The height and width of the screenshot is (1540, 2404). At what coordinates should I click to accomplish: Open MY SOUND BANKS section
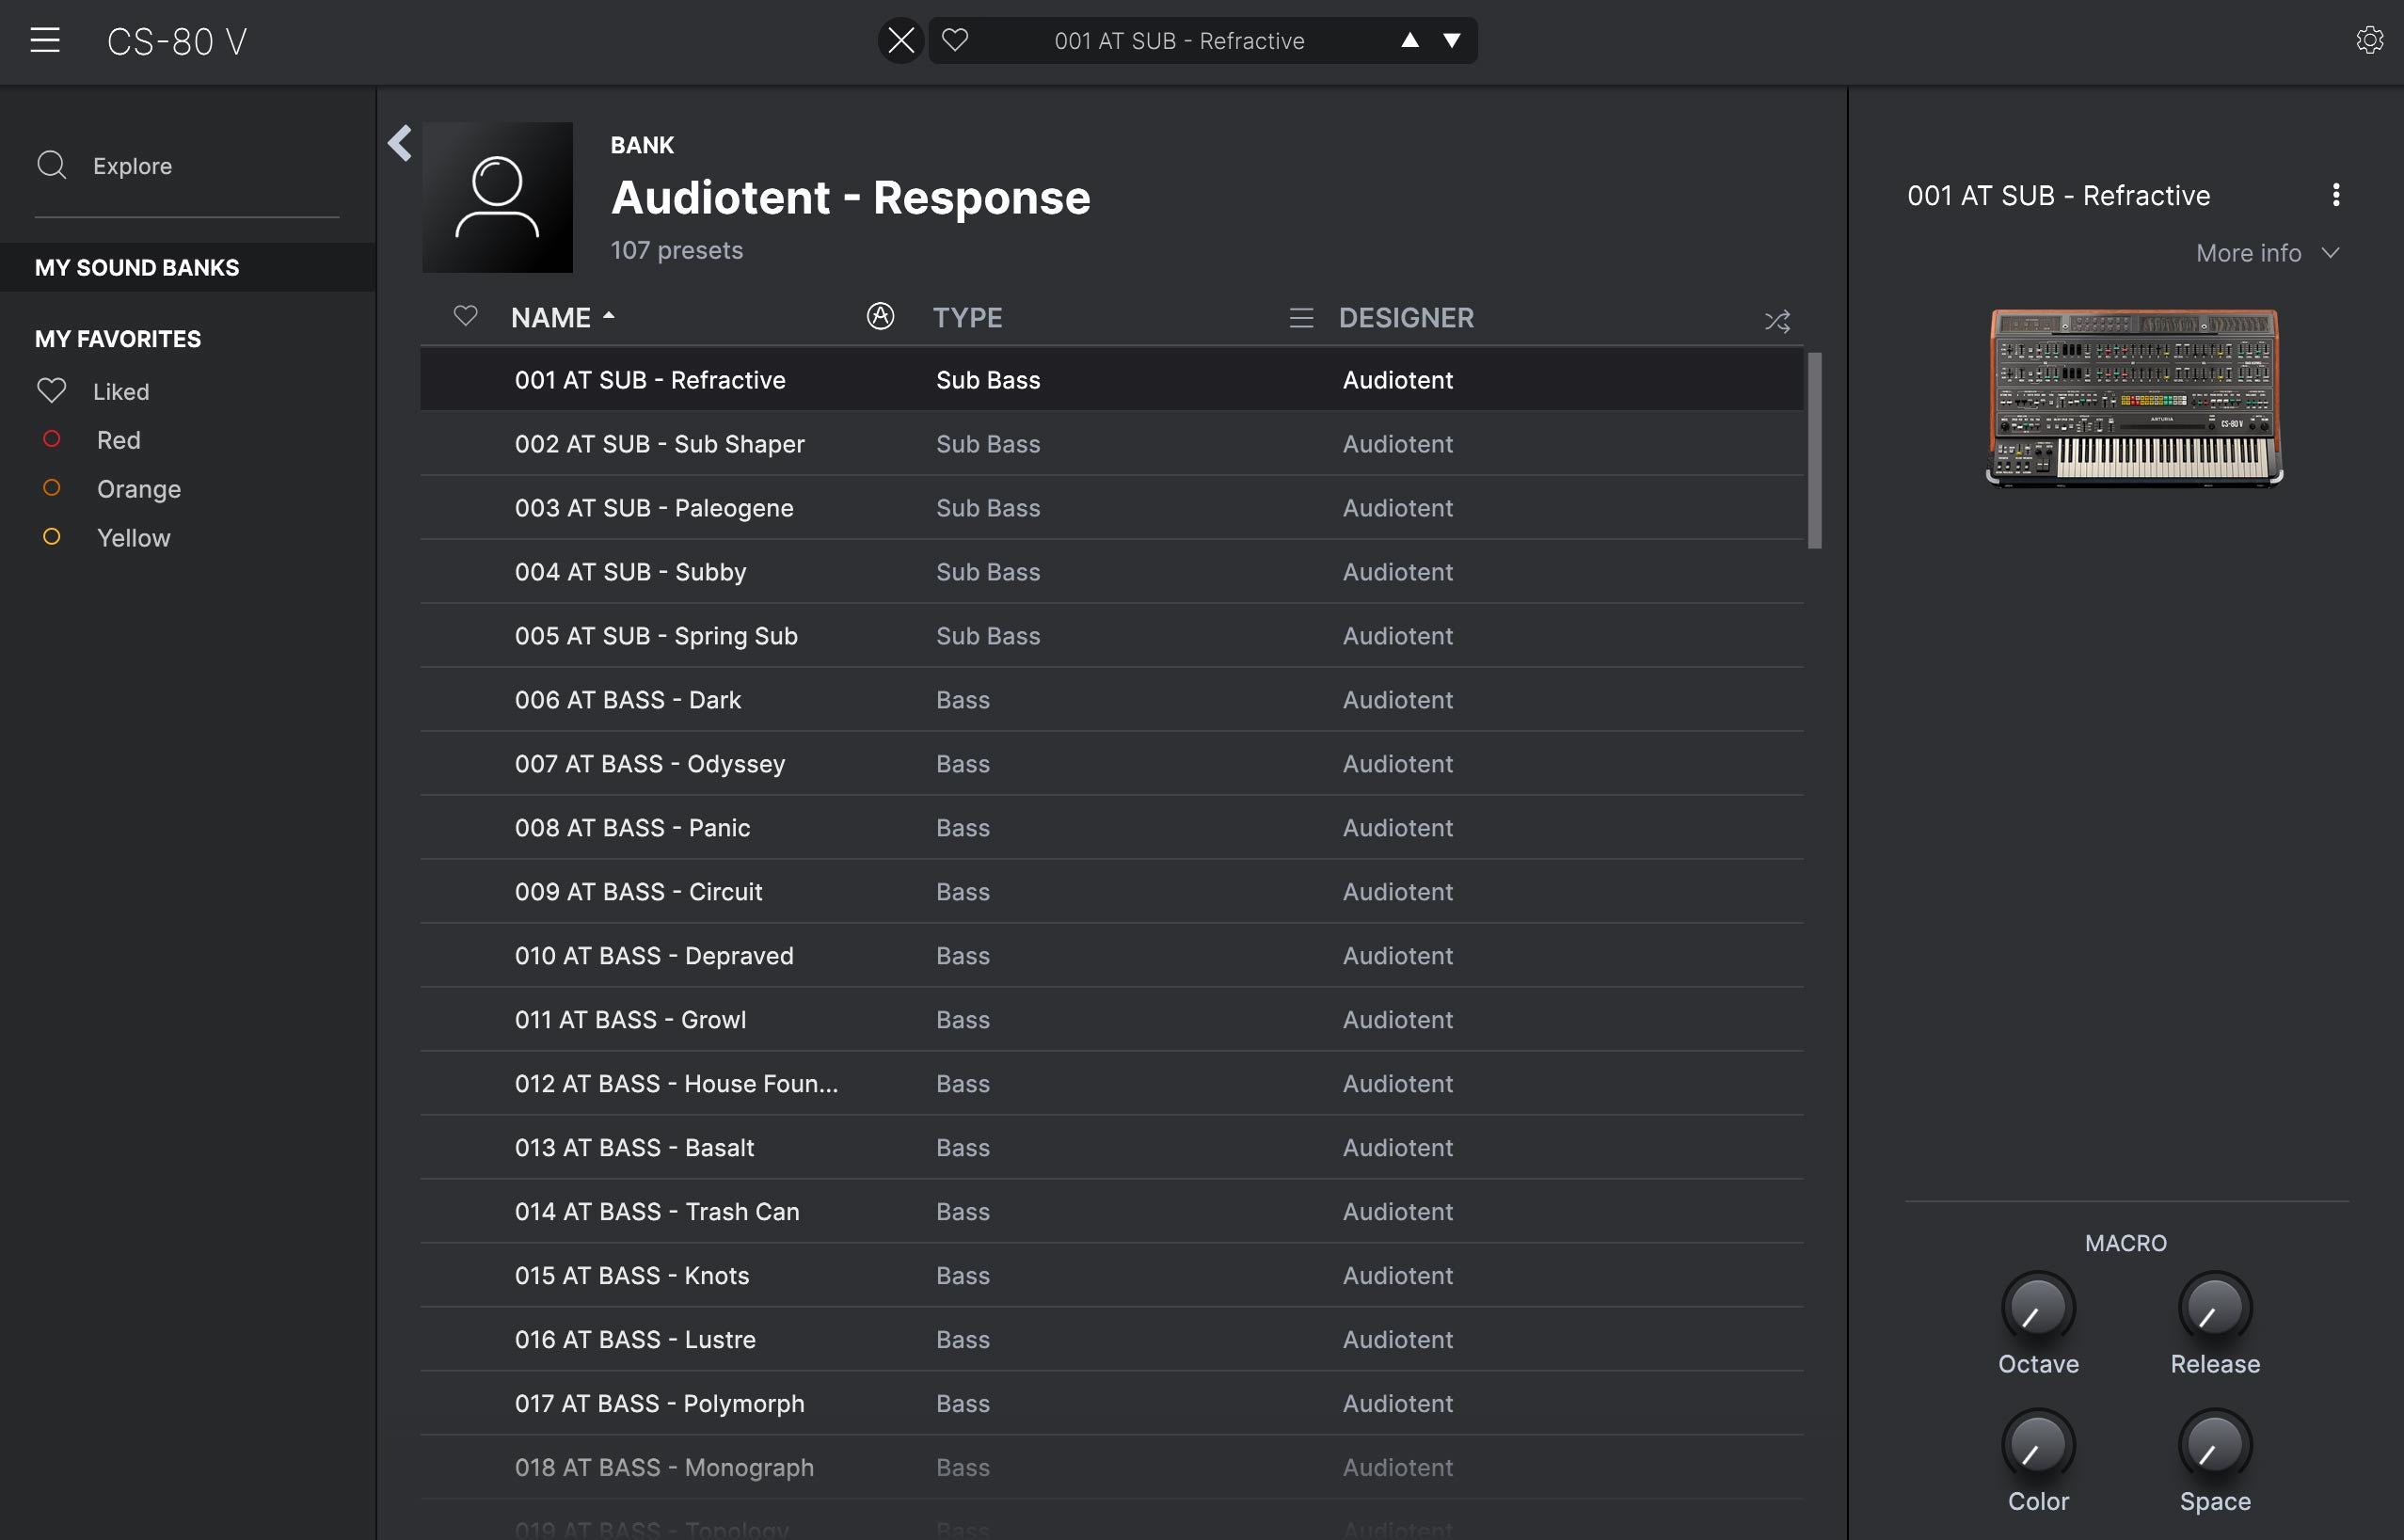188,267
